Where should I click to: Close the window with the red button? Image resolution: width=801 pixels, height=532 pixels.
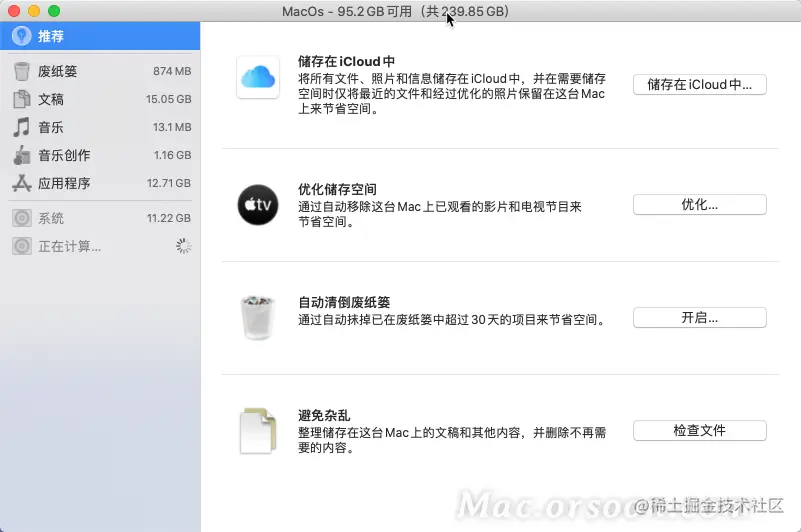(14, 11)
